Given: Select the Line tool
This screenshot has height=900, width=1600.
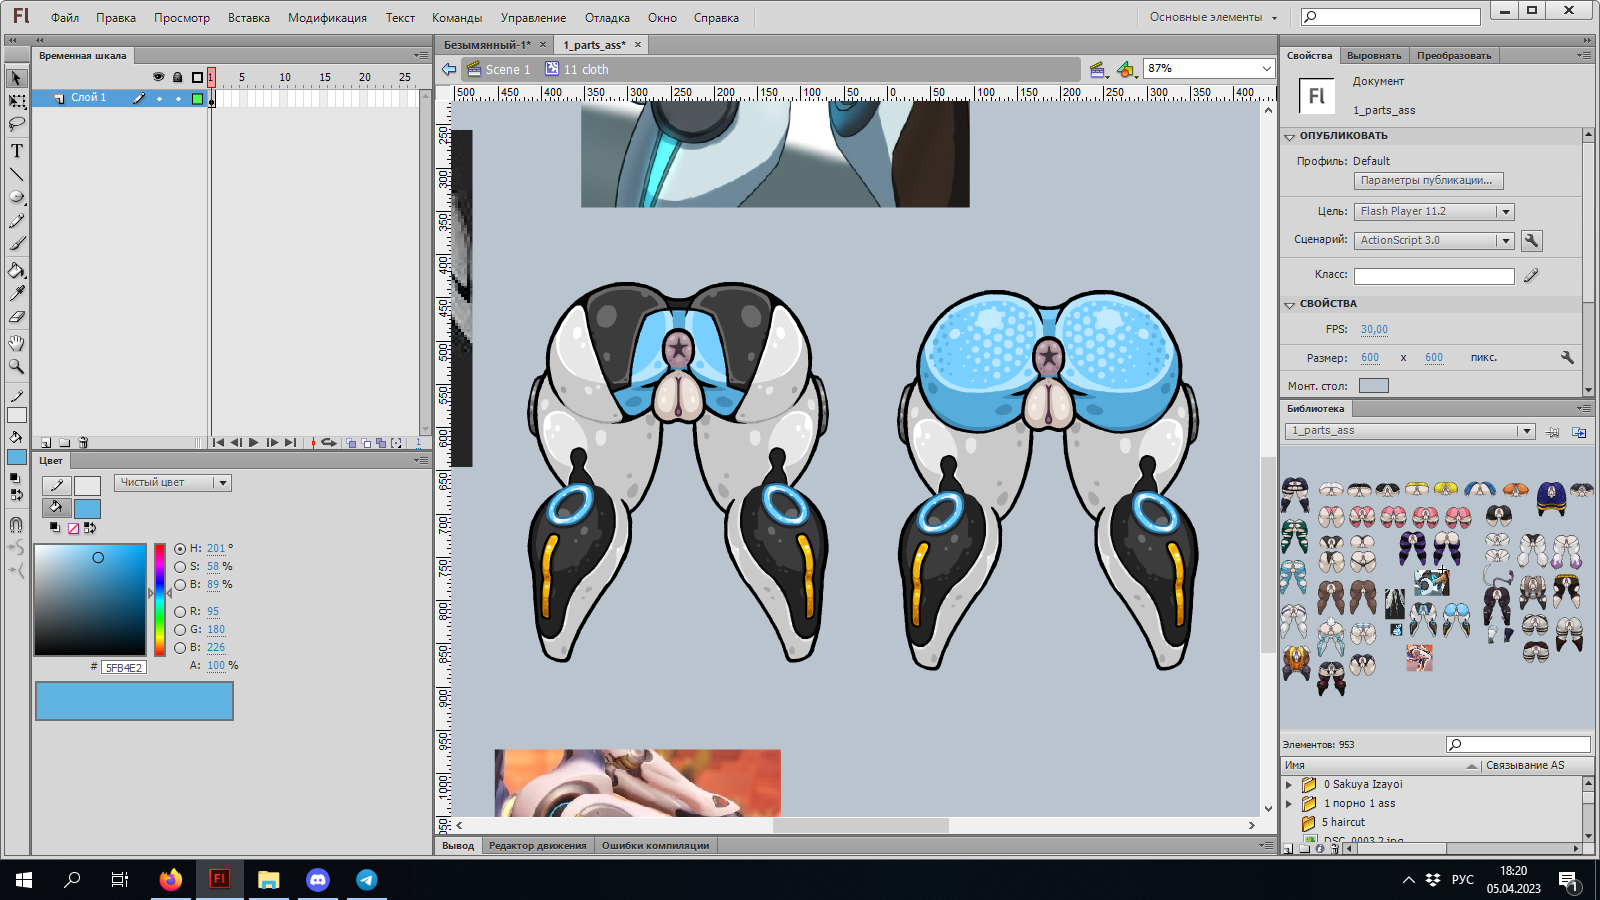Looking at the screenshot, I should [17, 174].
